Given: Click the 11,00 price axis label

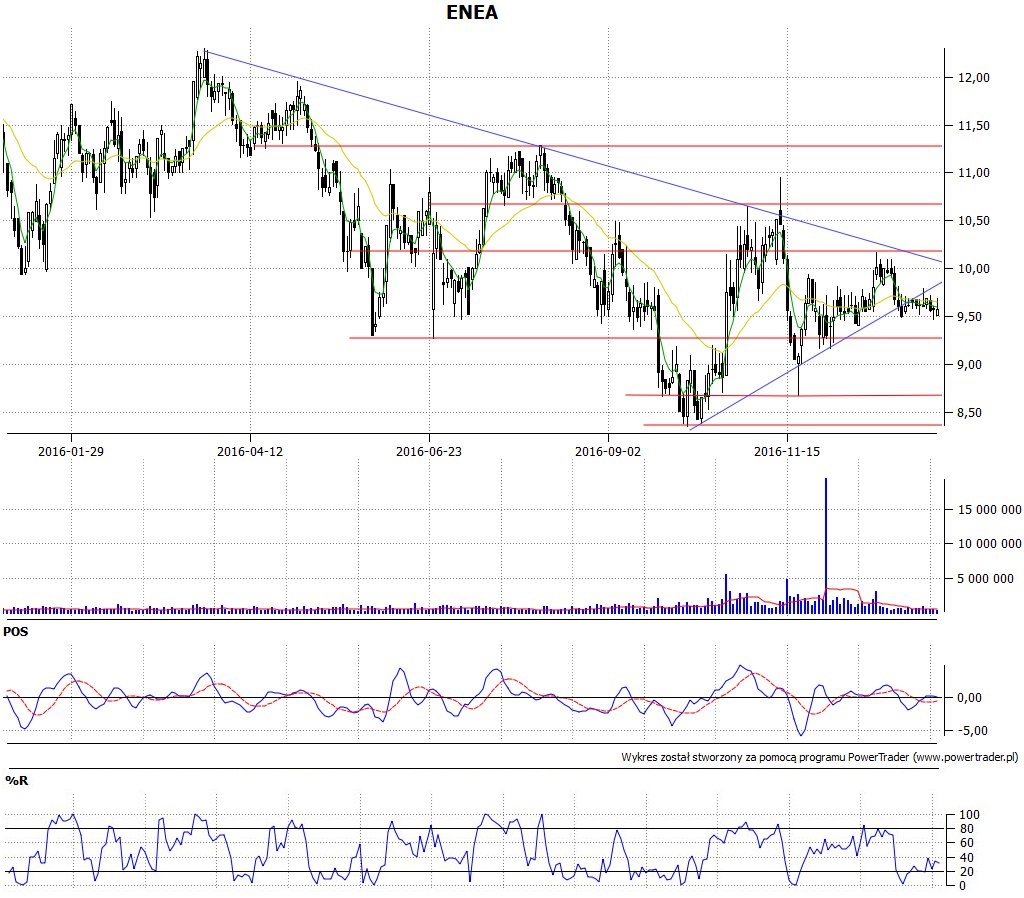Looking at the screenshot, I should [974, 173].
